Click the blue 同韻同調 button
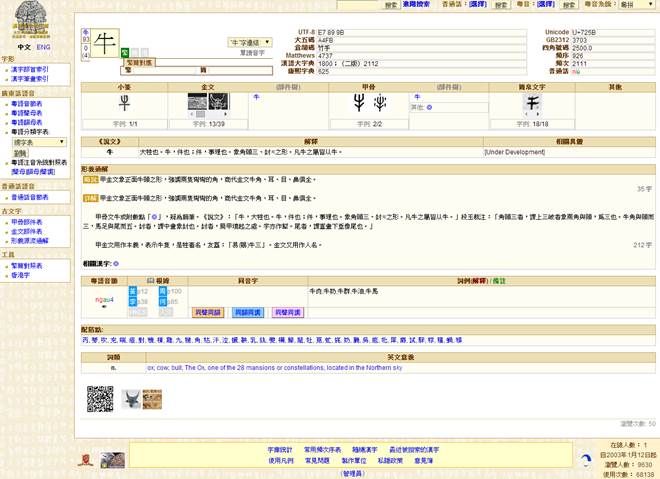Image resolution: width=660 pixels, height=479 pixels. [x=247, y=313]
